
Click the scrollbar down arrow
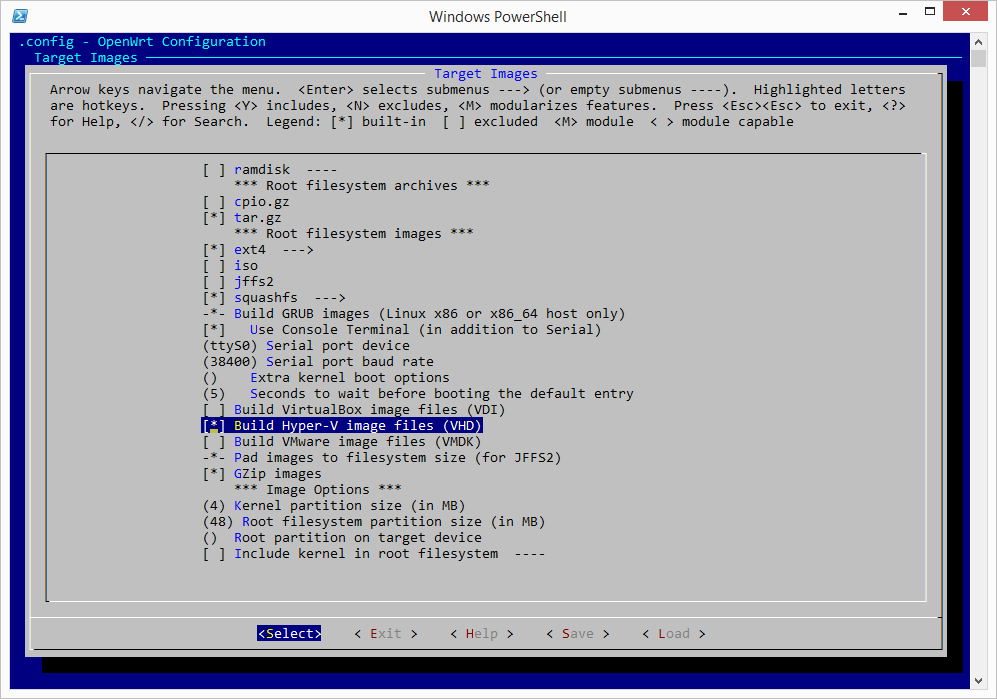click(979, 681)
